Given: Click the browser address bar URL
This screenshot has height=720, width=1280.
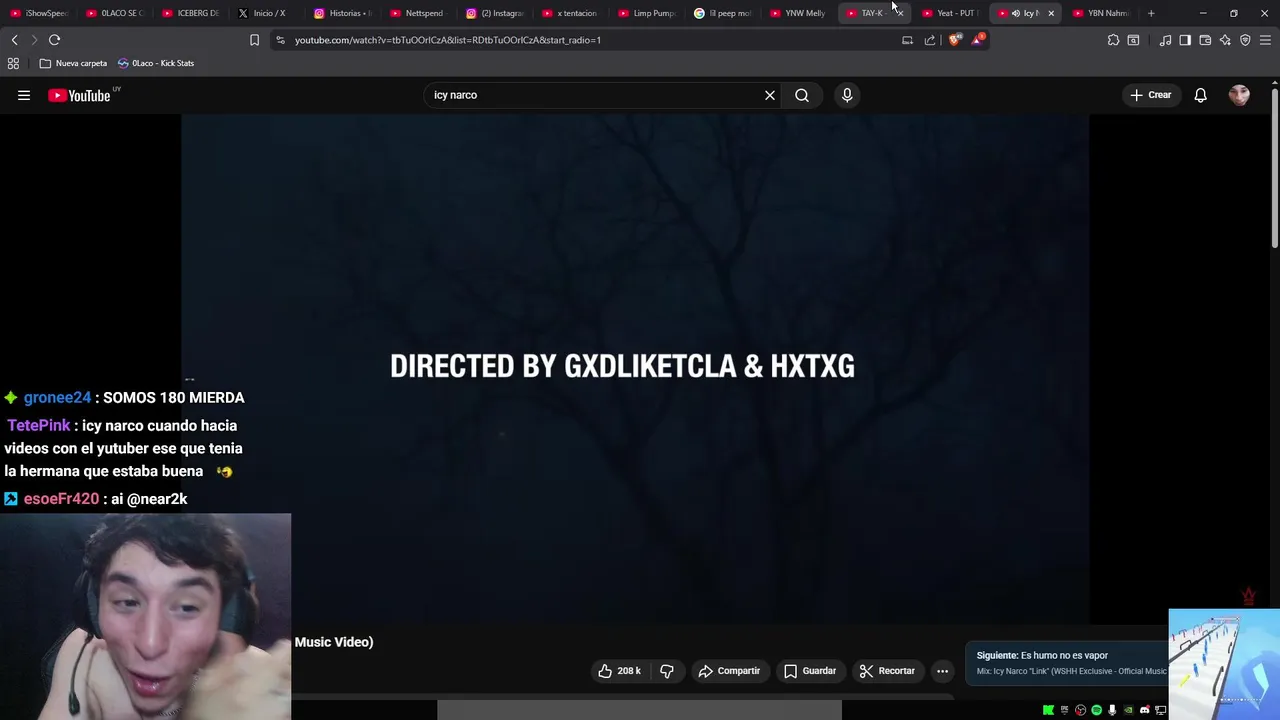Looking at the screenshot, I should pyautogui.click(x=448, y=40).
